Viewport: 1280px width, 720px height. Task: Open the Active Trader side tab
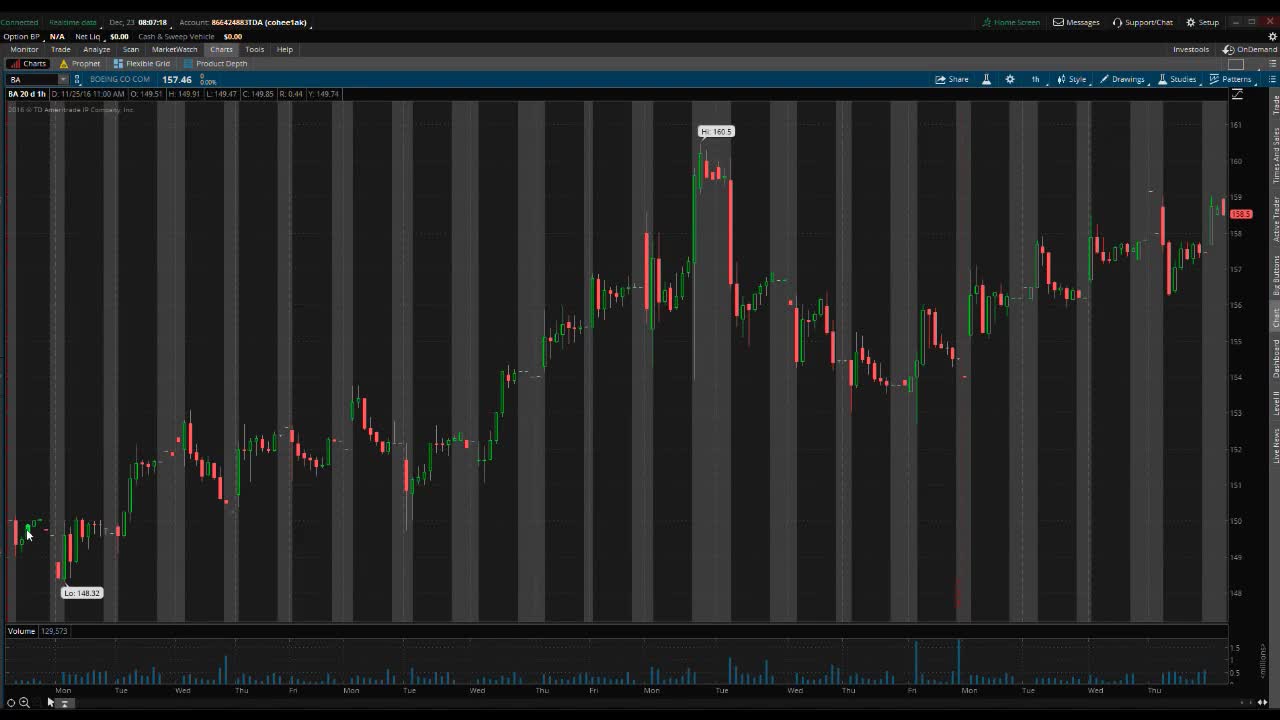click(1275, 219)
